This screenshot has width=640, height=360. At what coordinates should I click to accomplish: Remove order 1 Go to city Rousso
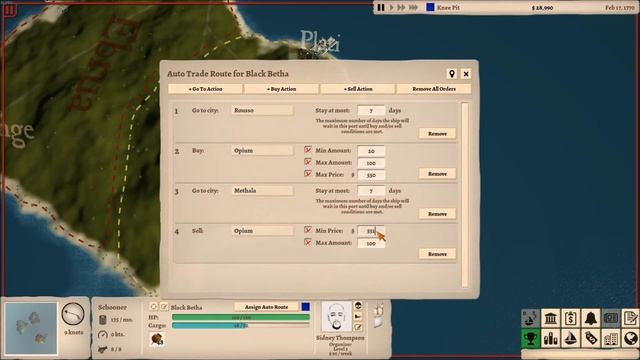(437, 133)
